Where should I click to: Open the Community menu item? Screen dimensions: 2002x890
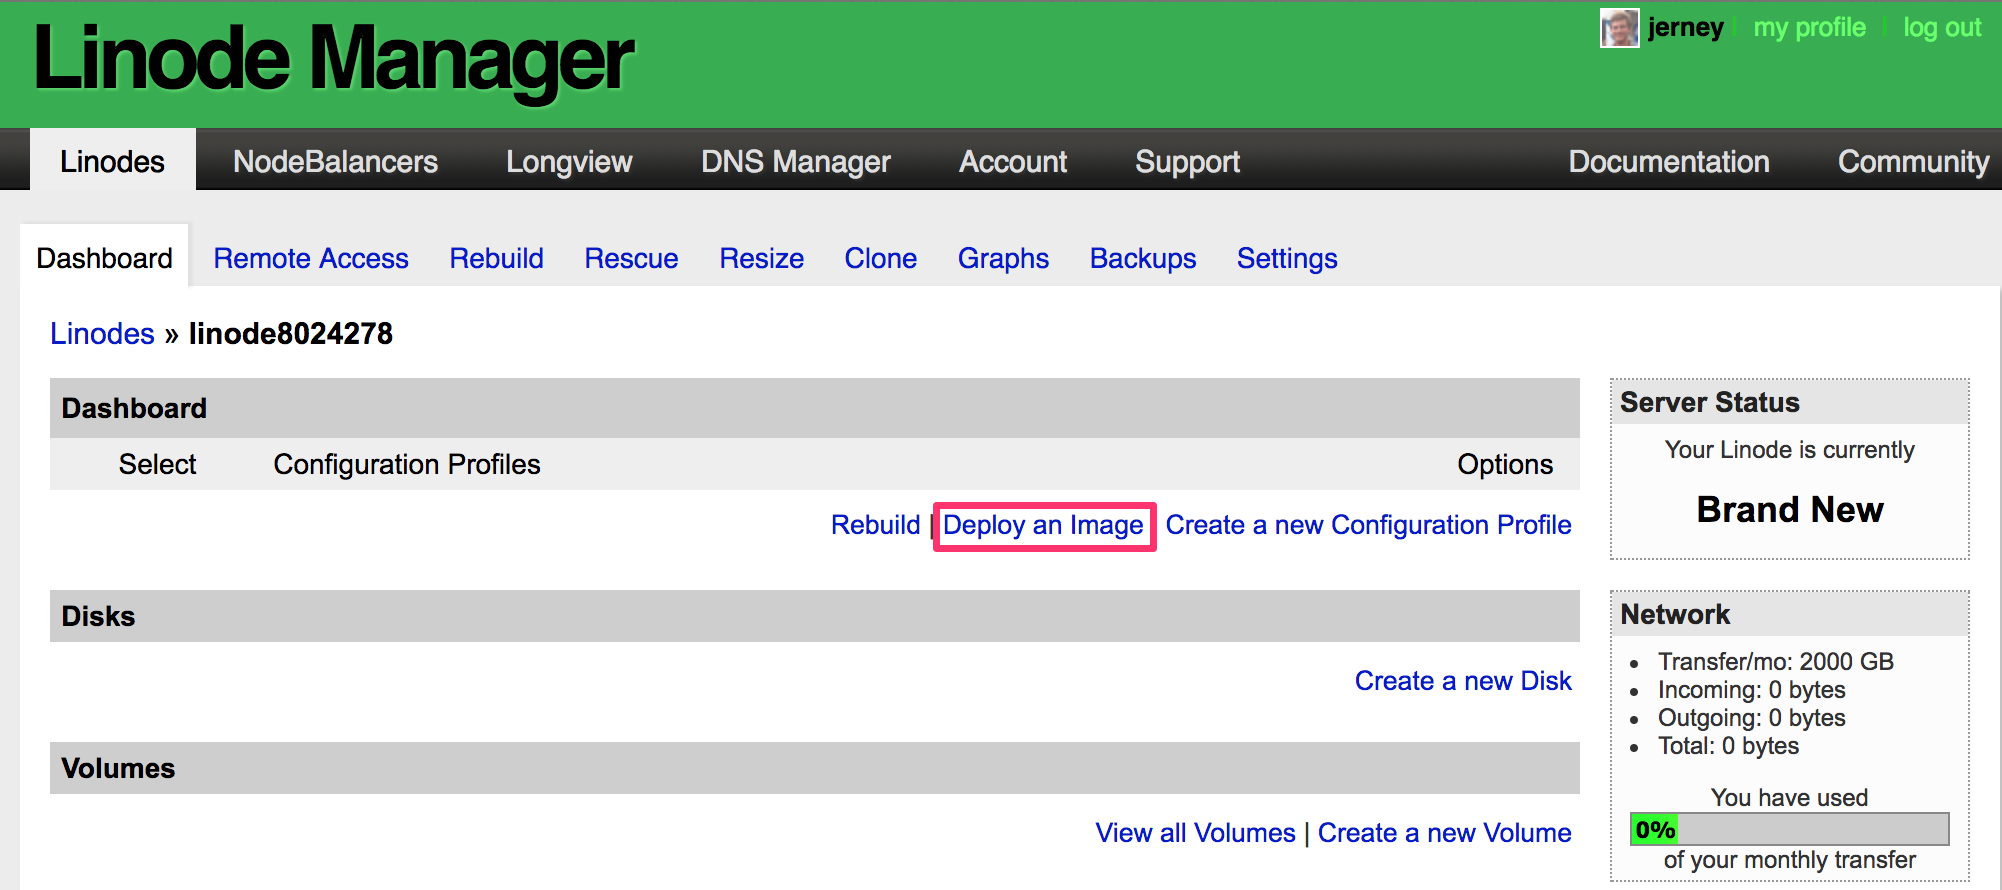(1913, 161)
